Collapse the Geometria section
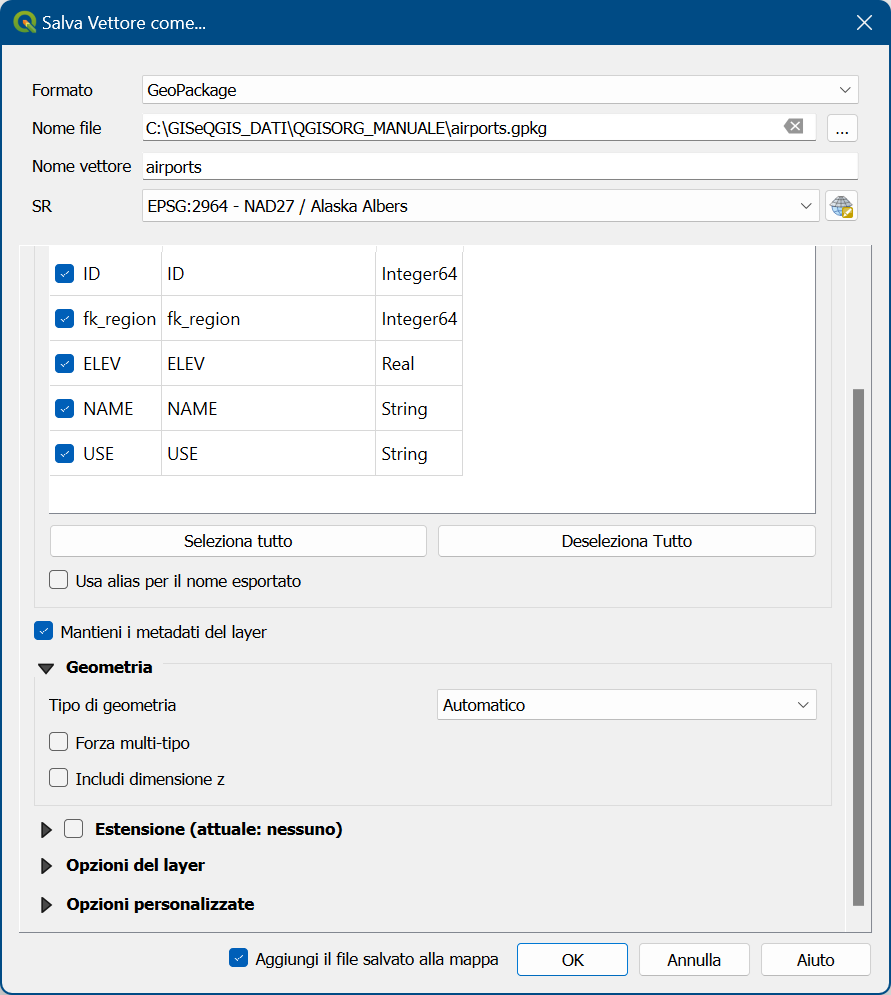Viewport: 891px width, 995px height. click(46, 668)
